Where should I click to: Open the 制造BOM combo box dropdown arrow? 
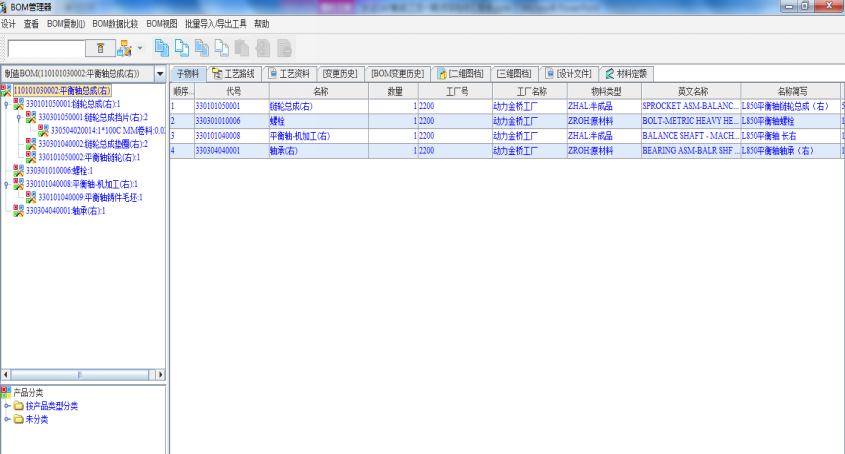point(160,73)
